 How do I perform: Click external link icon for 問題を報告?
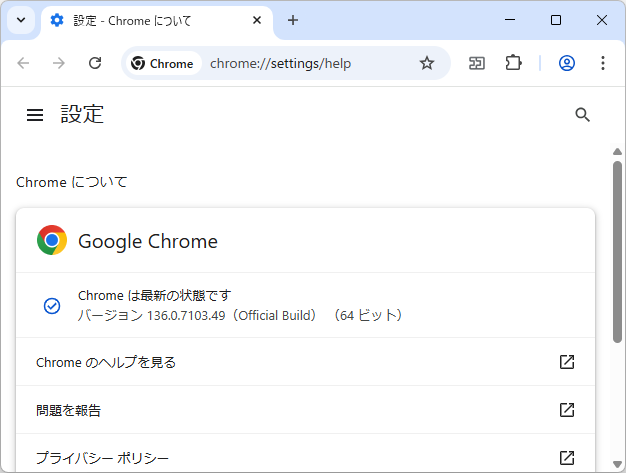pyautogui.click(x=567, y=410)
